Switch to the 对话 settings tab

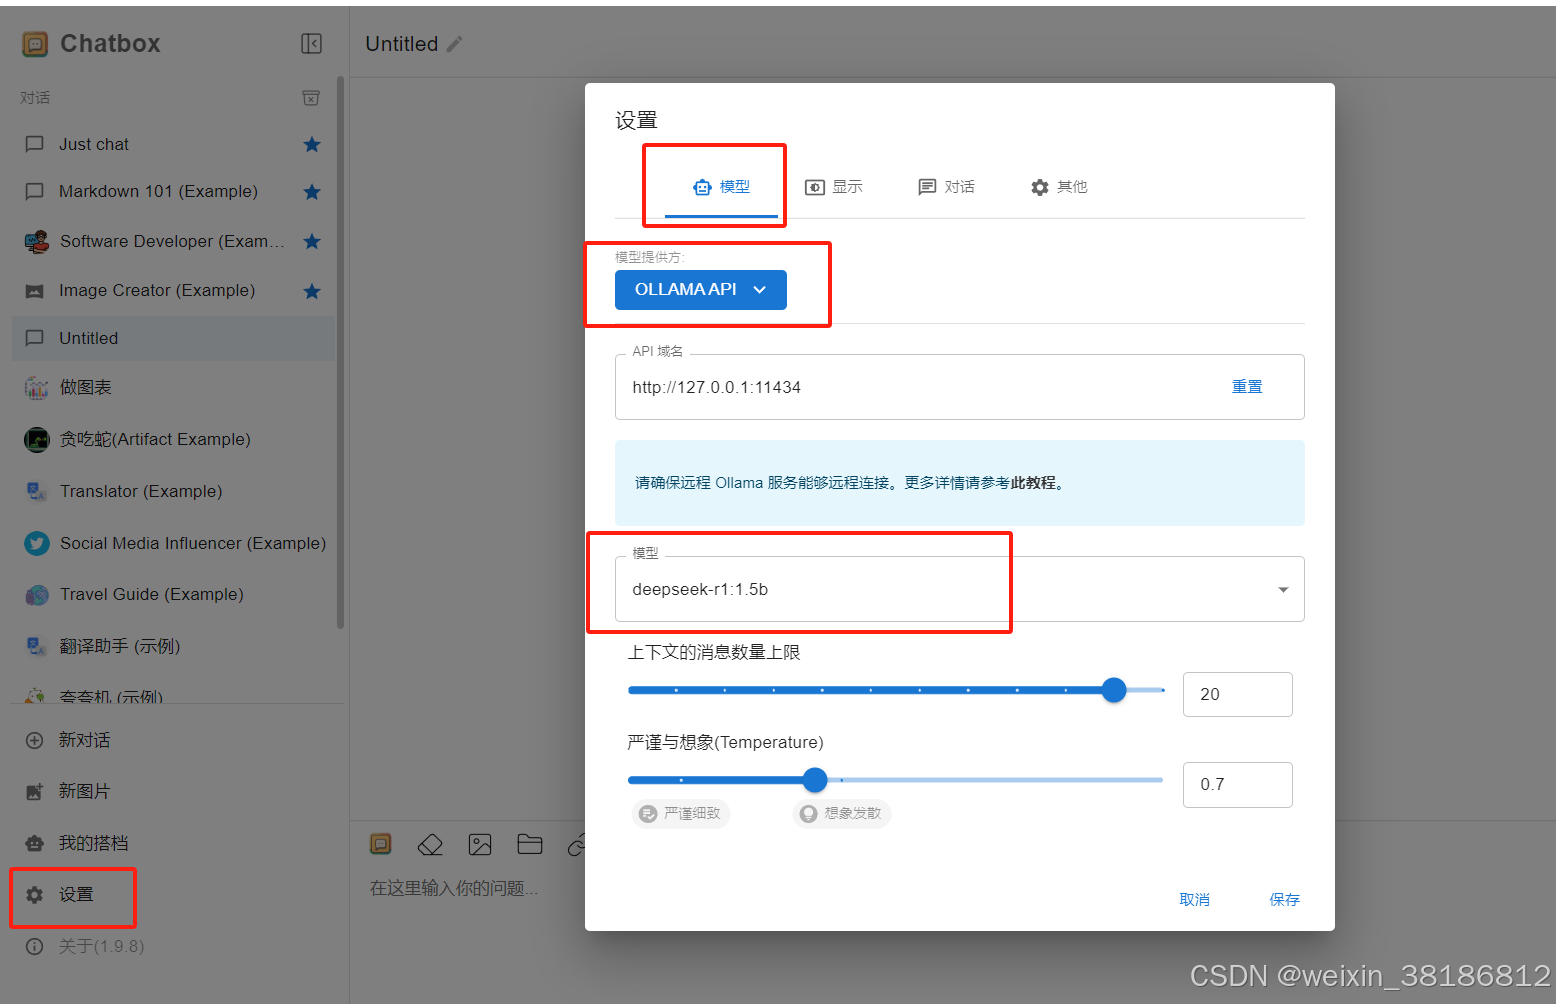click(x=946, y=187)
